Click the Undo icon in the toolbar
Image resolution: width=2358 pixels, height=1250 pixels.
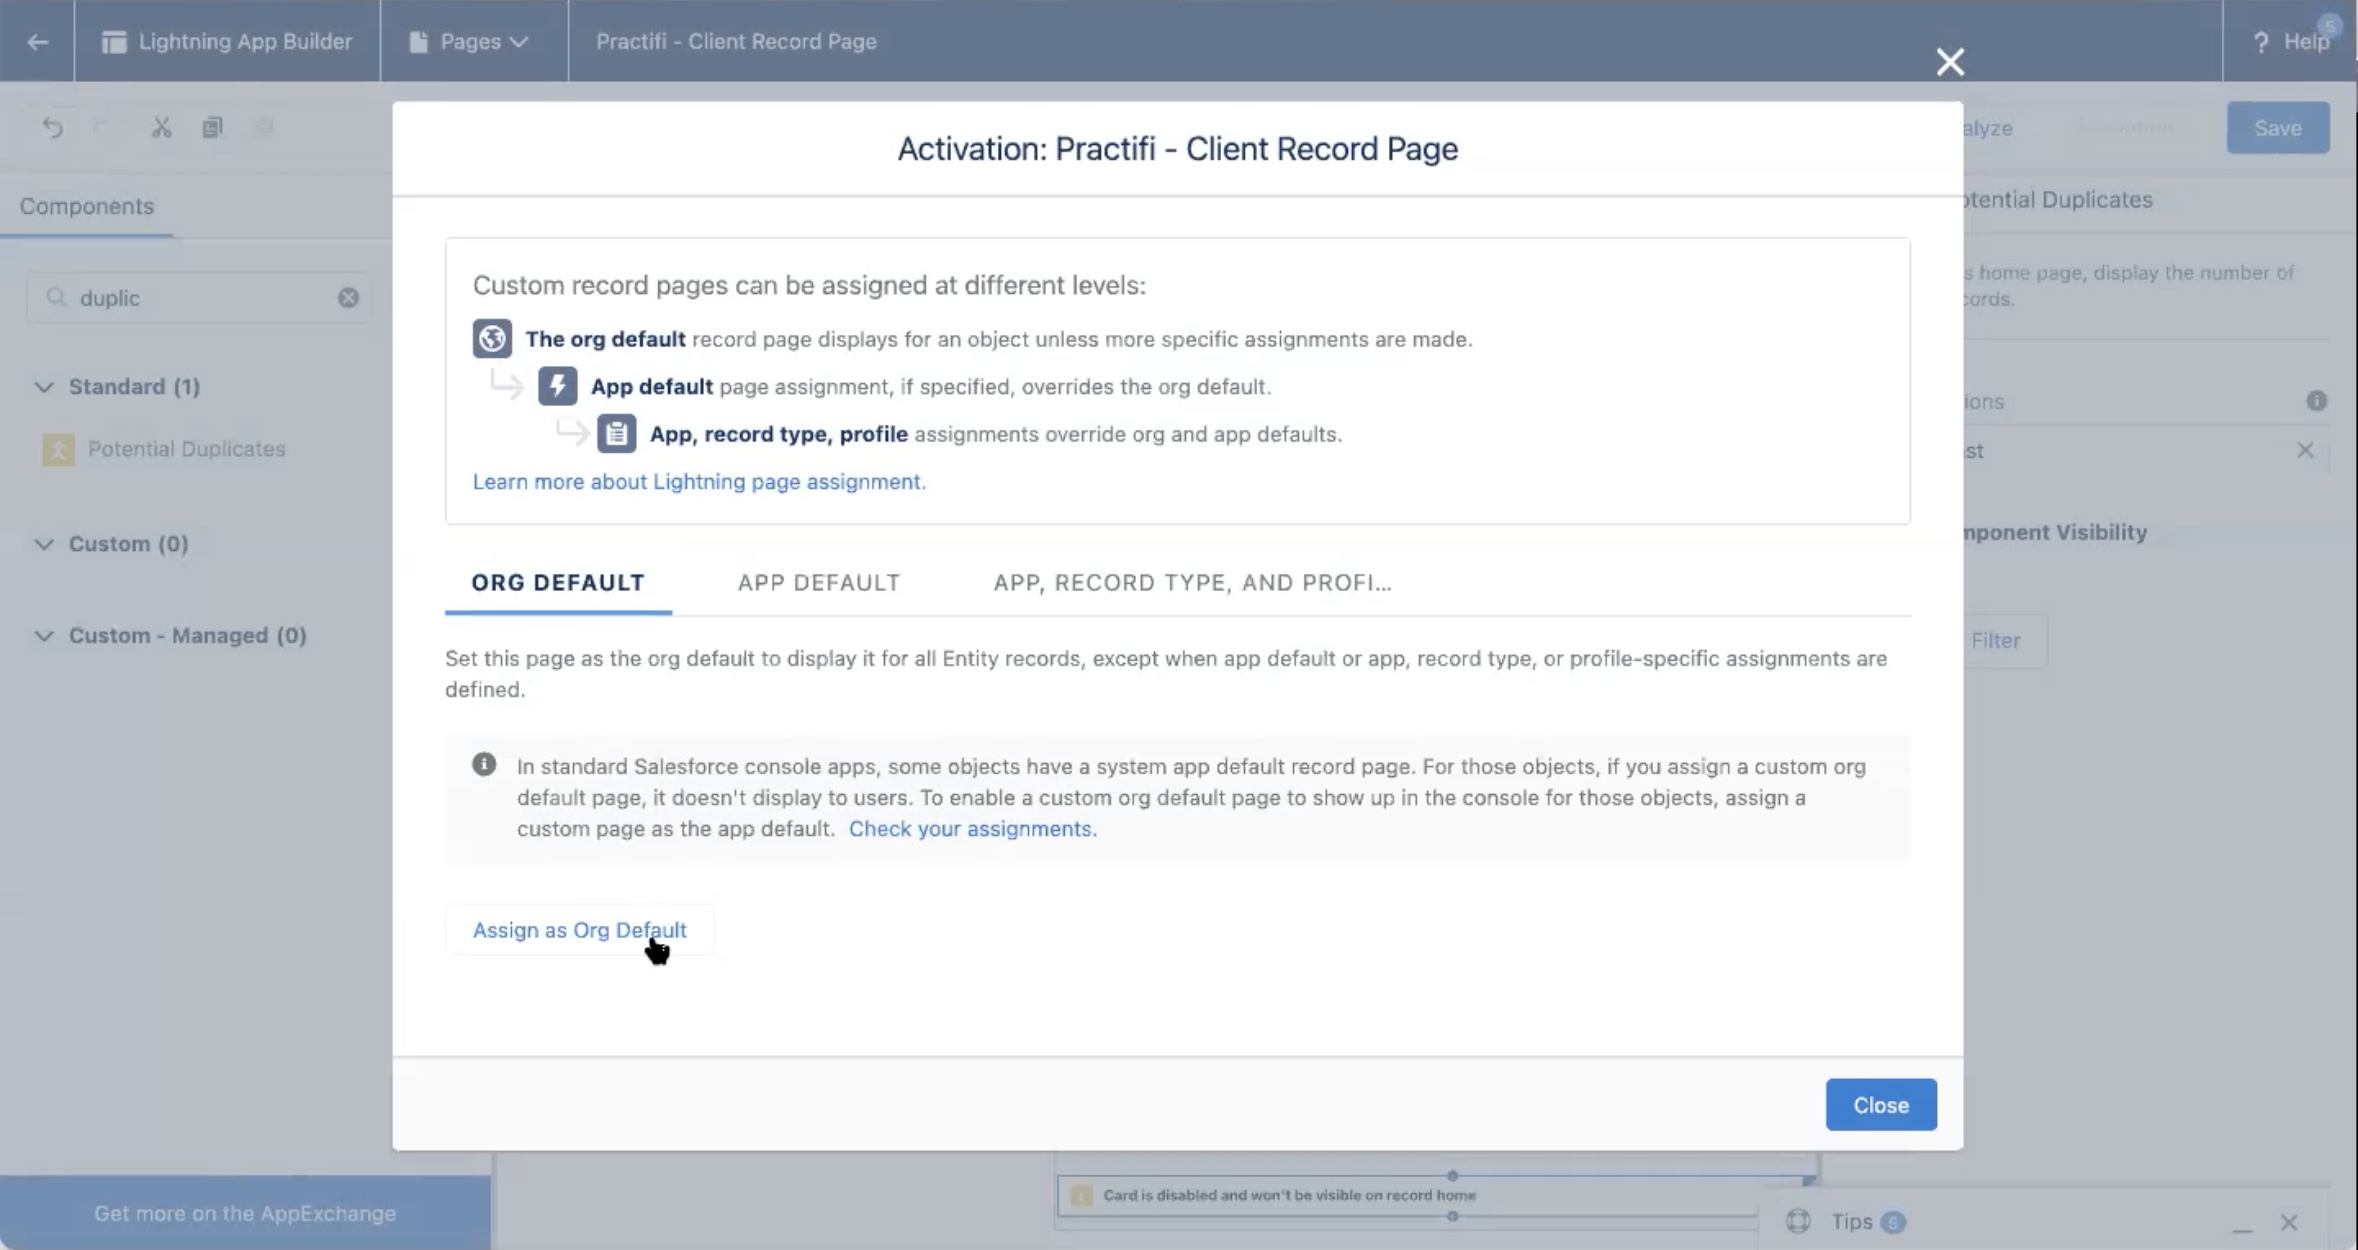click(52, 127)
